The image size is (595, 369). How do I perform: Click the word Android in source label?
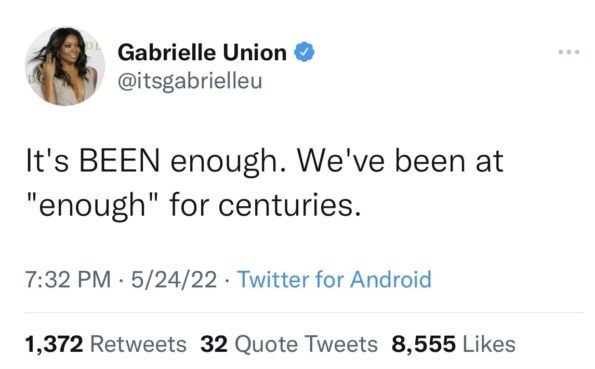pyautogui.click(x=391, y=279)
